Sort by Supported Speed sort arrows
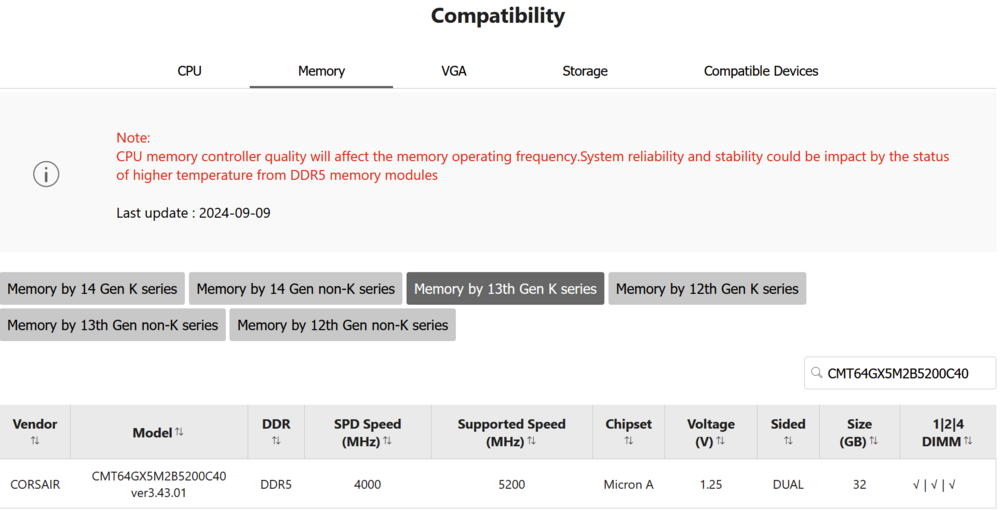Viewport: 1000px width, 510px height. [x=532, y=441]
